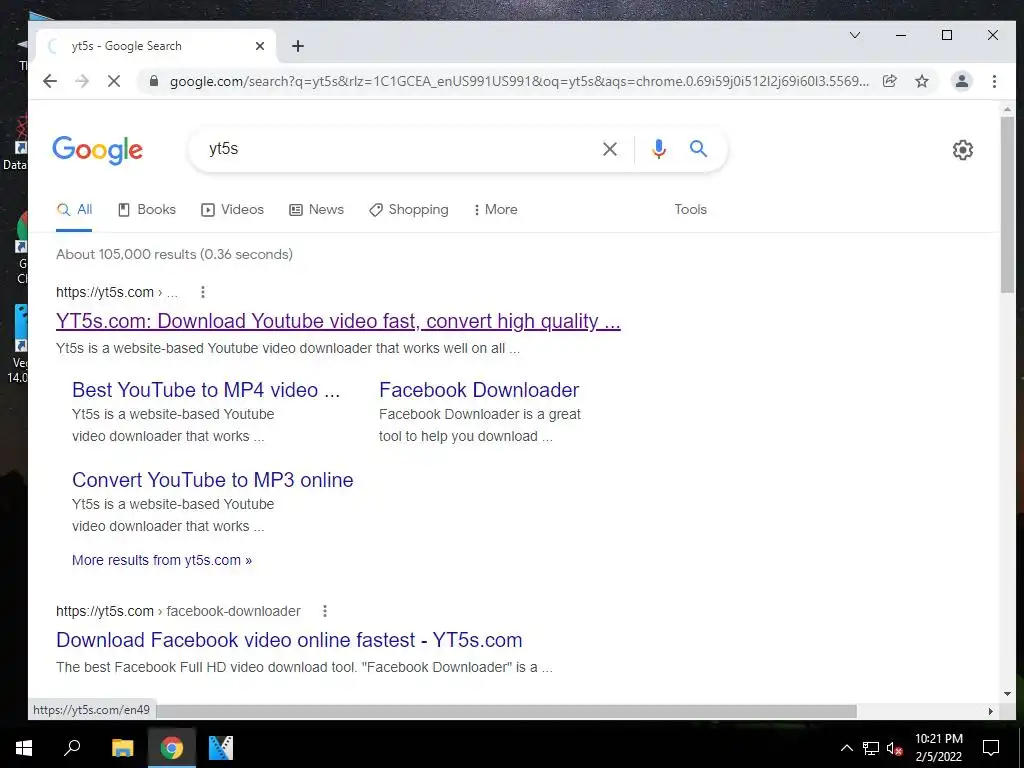The width and height of the screenshot is (1024, 768).
Task: Share this page icon in address bar
Action: pos(889,81)
